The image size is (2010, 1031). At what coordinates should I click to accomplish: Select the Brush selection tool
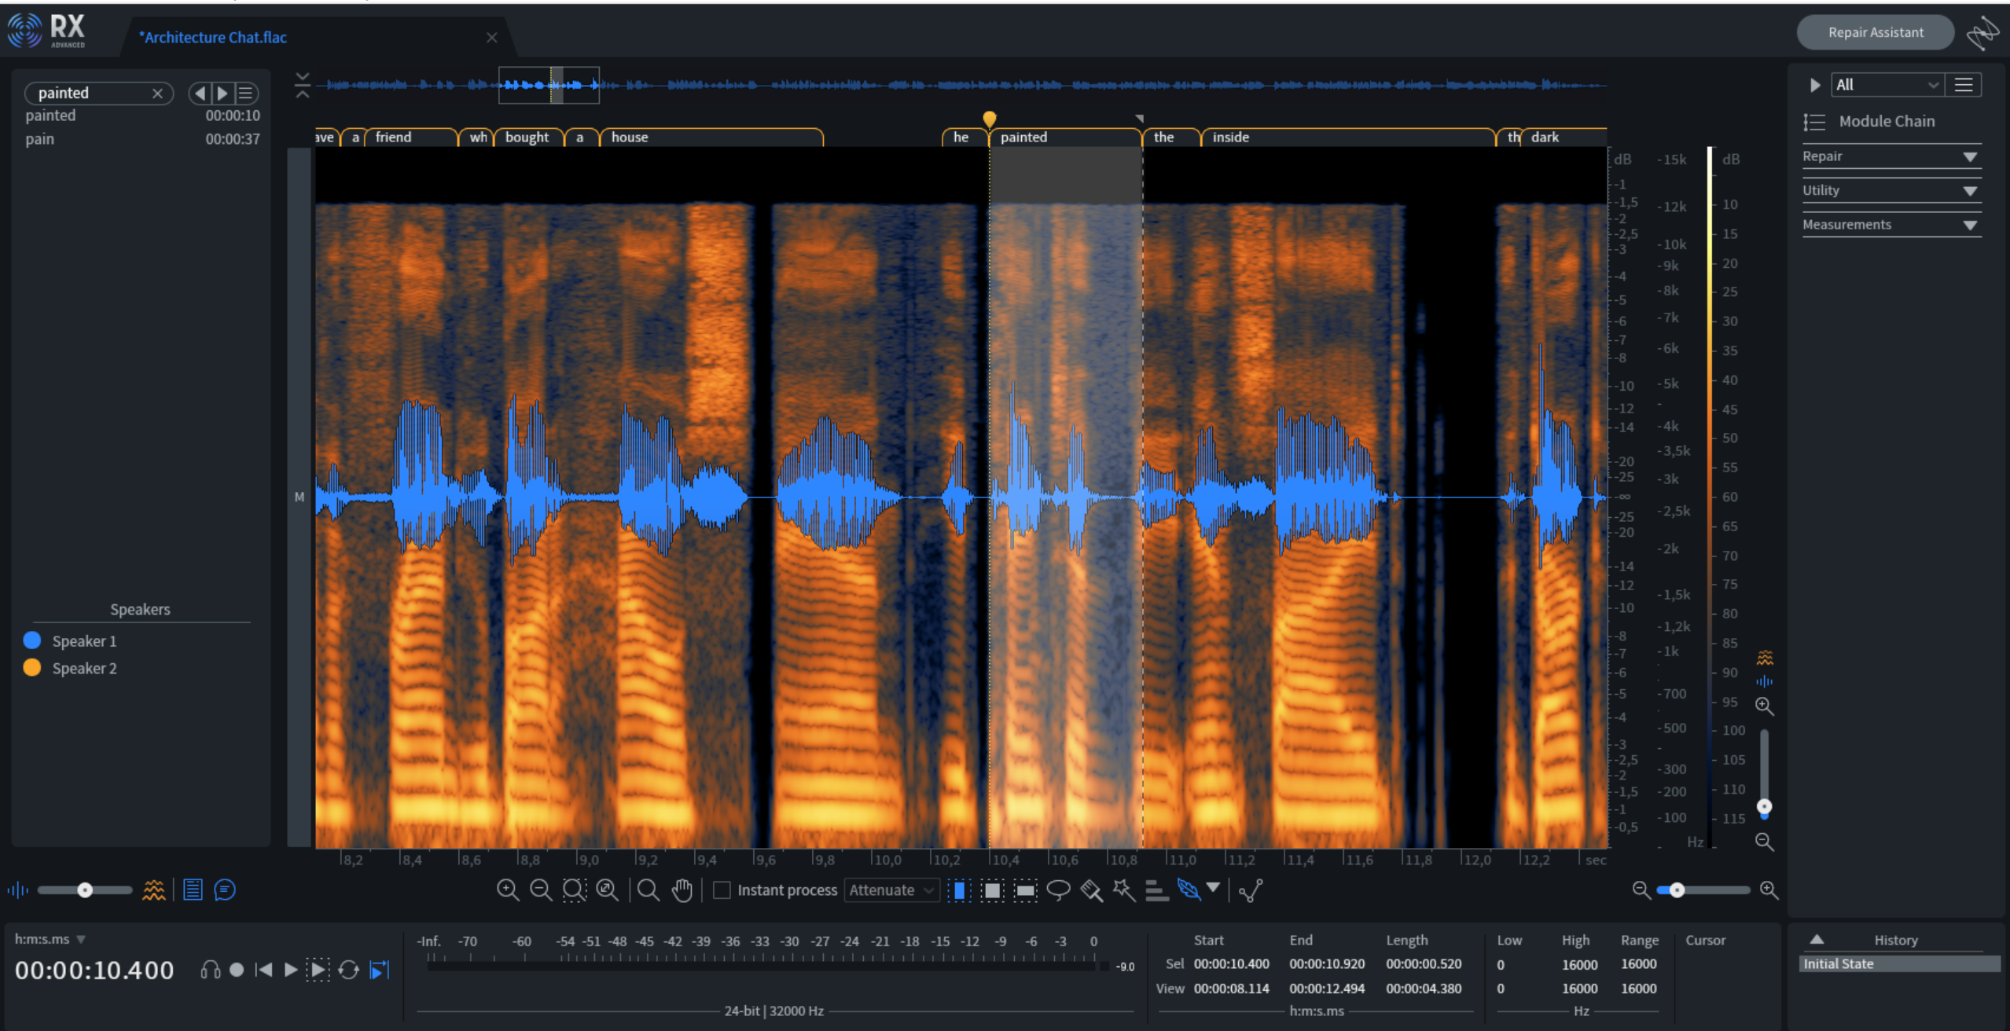point(1091,890)
